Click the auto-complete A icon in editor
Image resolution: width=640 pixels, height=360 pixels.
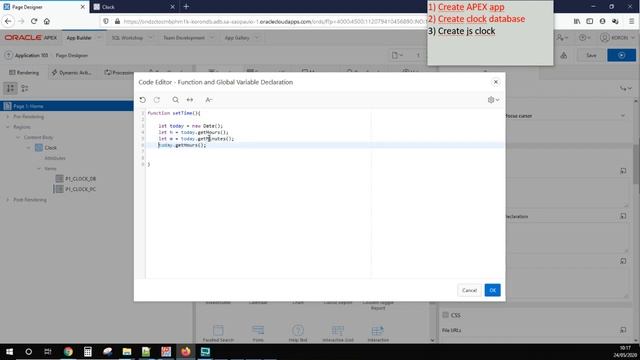pos(209,100)
